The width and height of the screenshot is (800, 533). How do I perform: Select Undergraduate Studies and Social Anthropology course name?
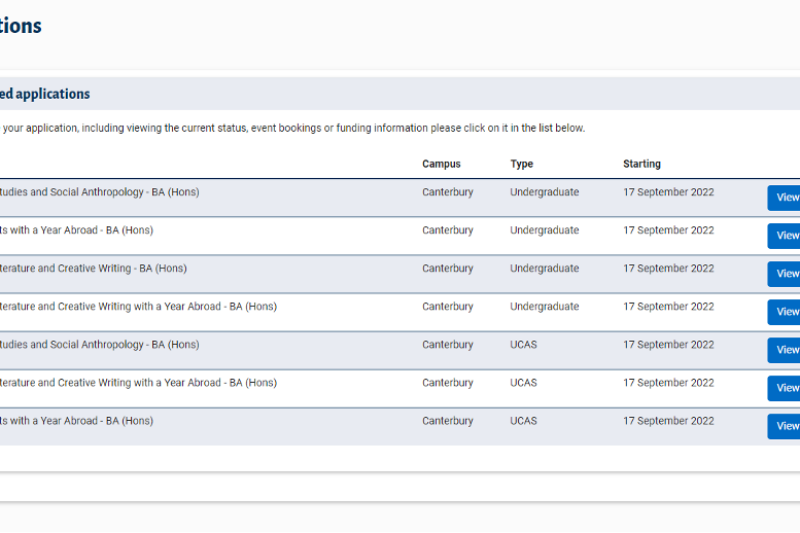point(99,192)
